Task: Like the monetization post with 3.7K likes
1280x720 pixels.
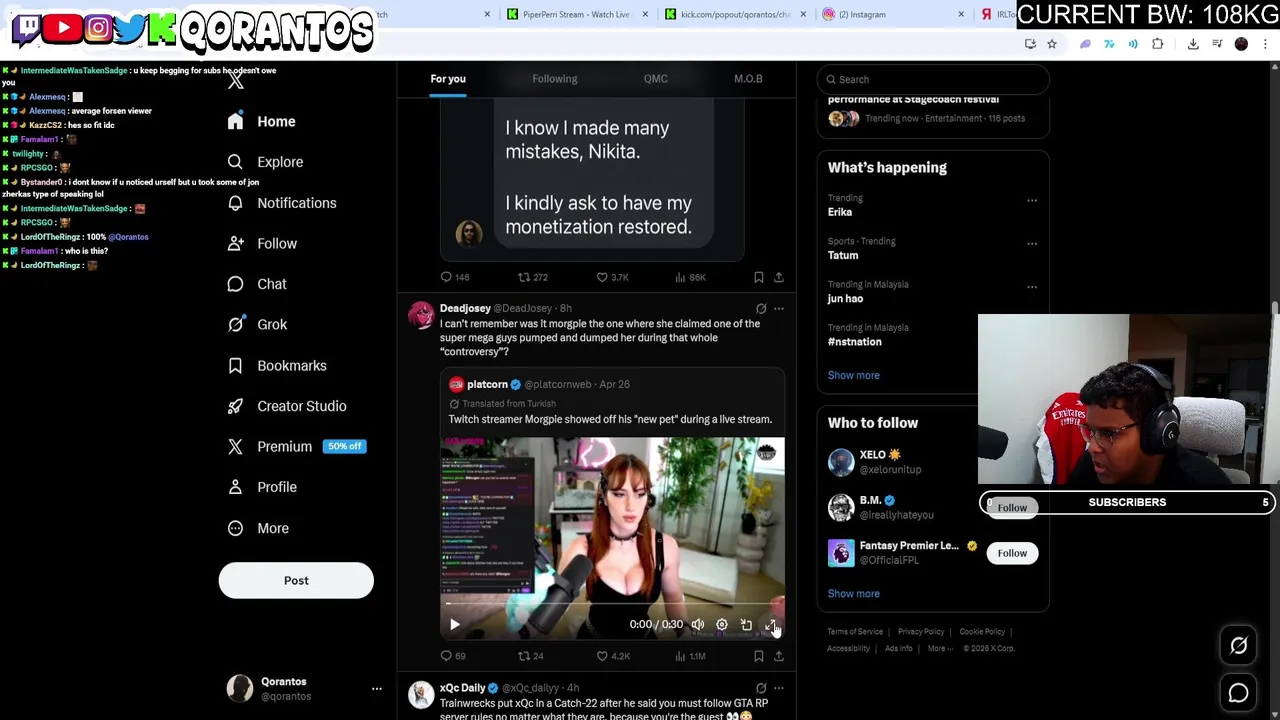Action: (612, 277)
